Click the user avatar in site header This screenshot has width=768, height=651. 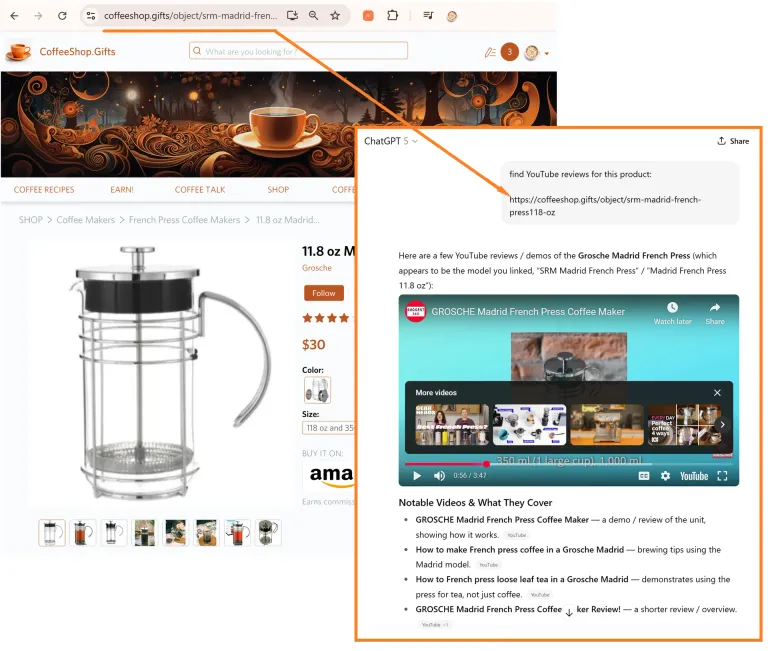tap(531, 52)
